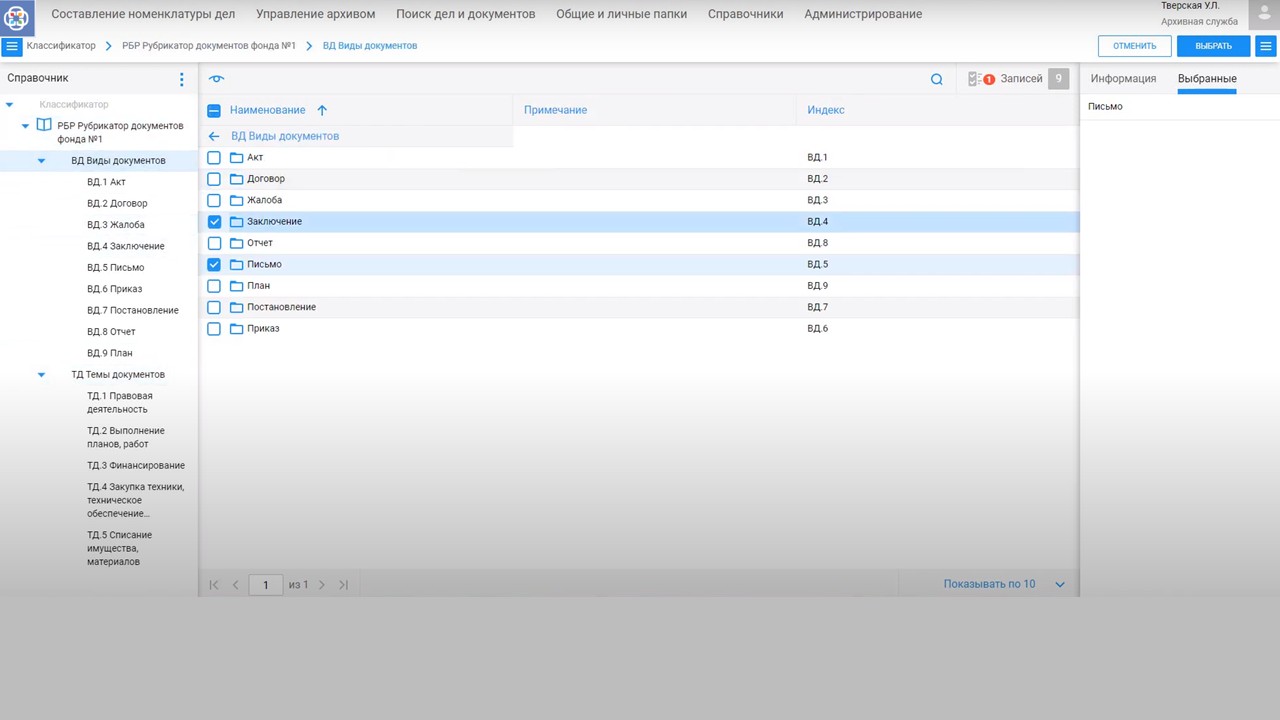Click the folder icon of Договор row
The width and height of the screenshot is (1280, 720).
point(236,179)
